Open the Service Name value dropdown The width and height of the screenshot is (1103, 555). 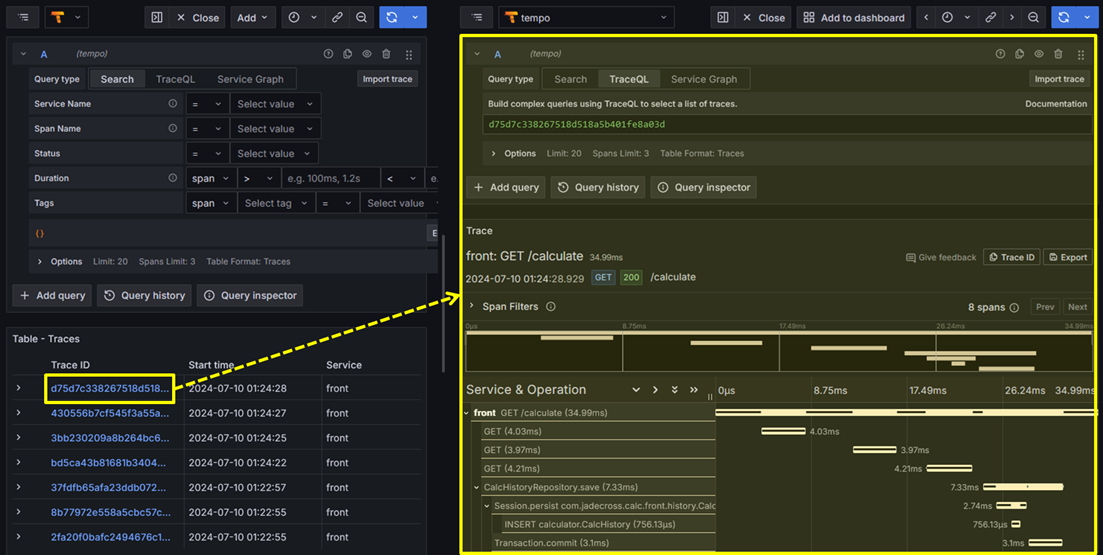tap(275, 103)
